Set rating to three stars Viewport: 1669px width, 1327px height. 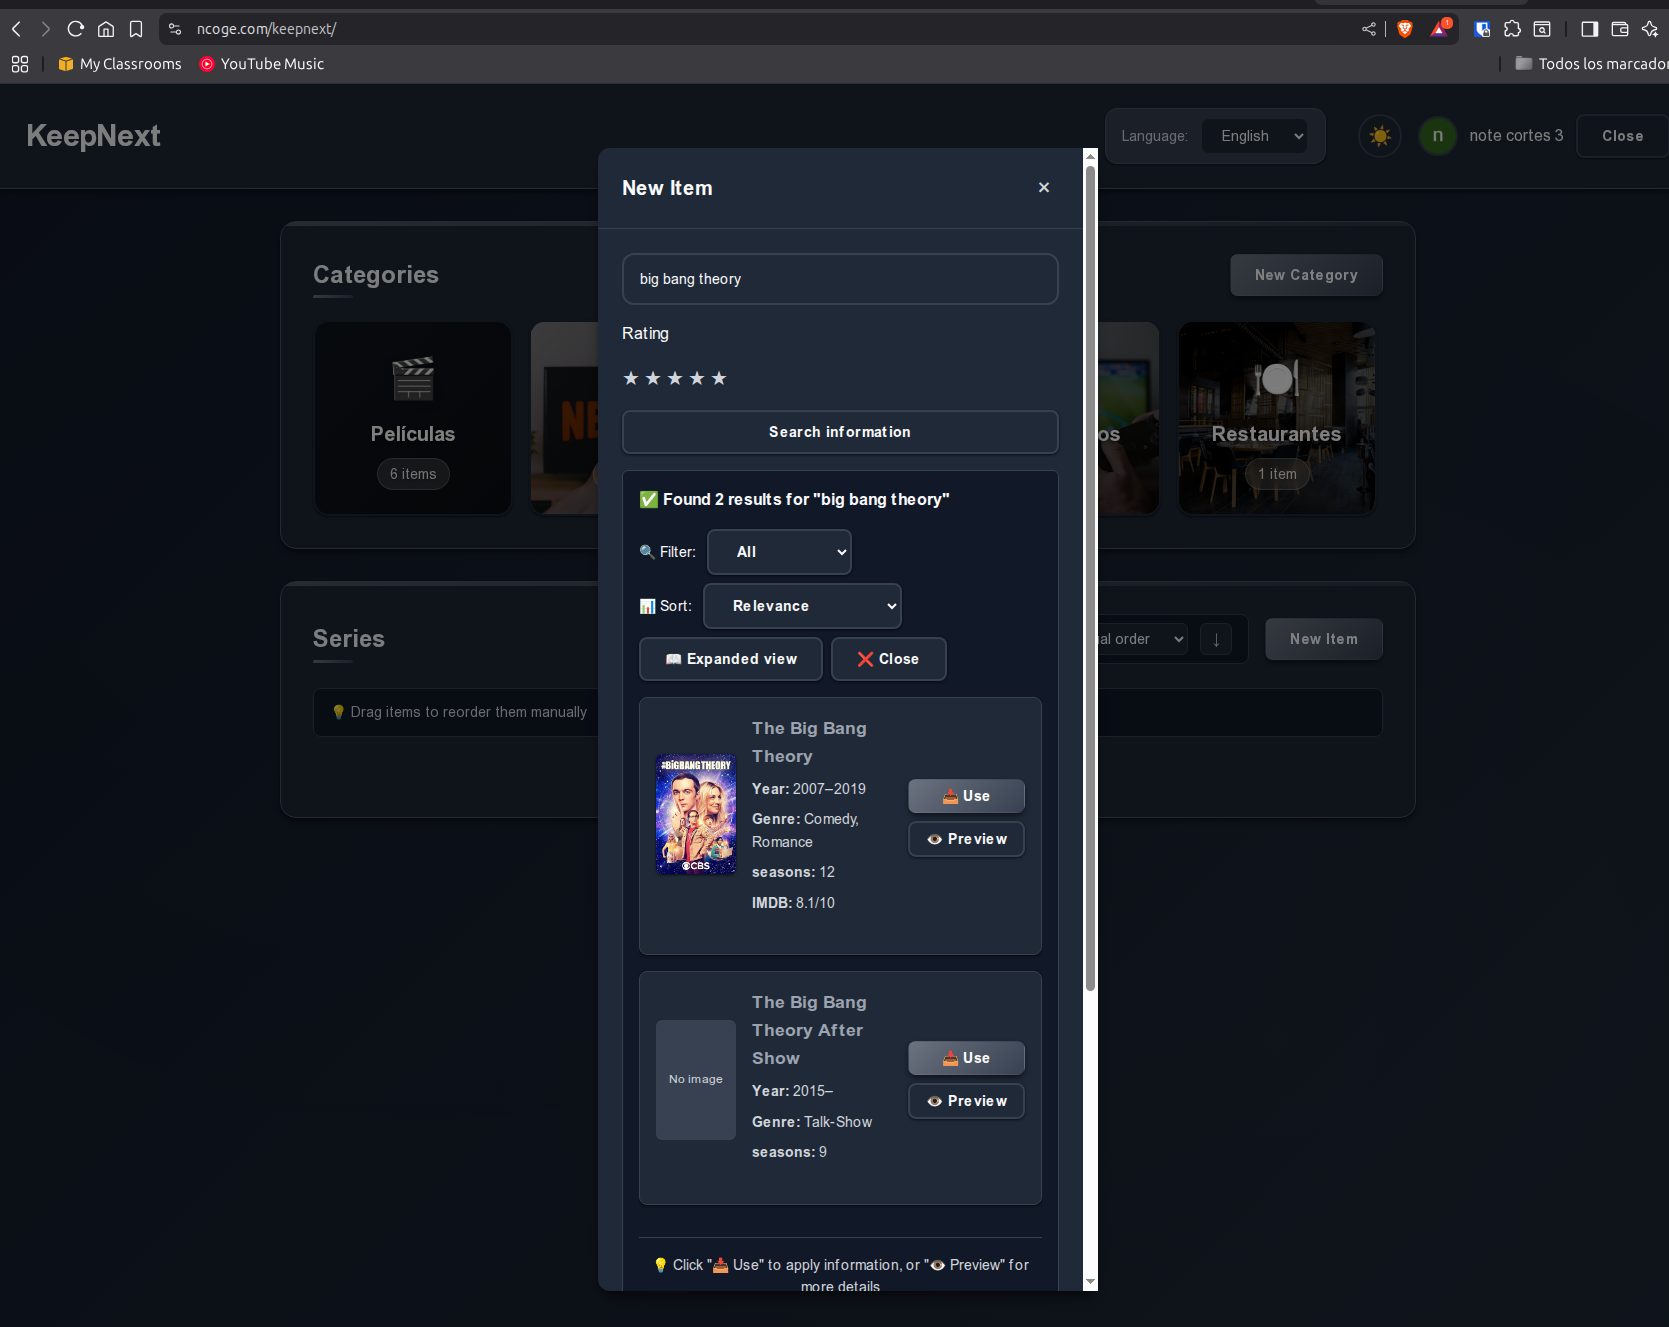(675, 378)
